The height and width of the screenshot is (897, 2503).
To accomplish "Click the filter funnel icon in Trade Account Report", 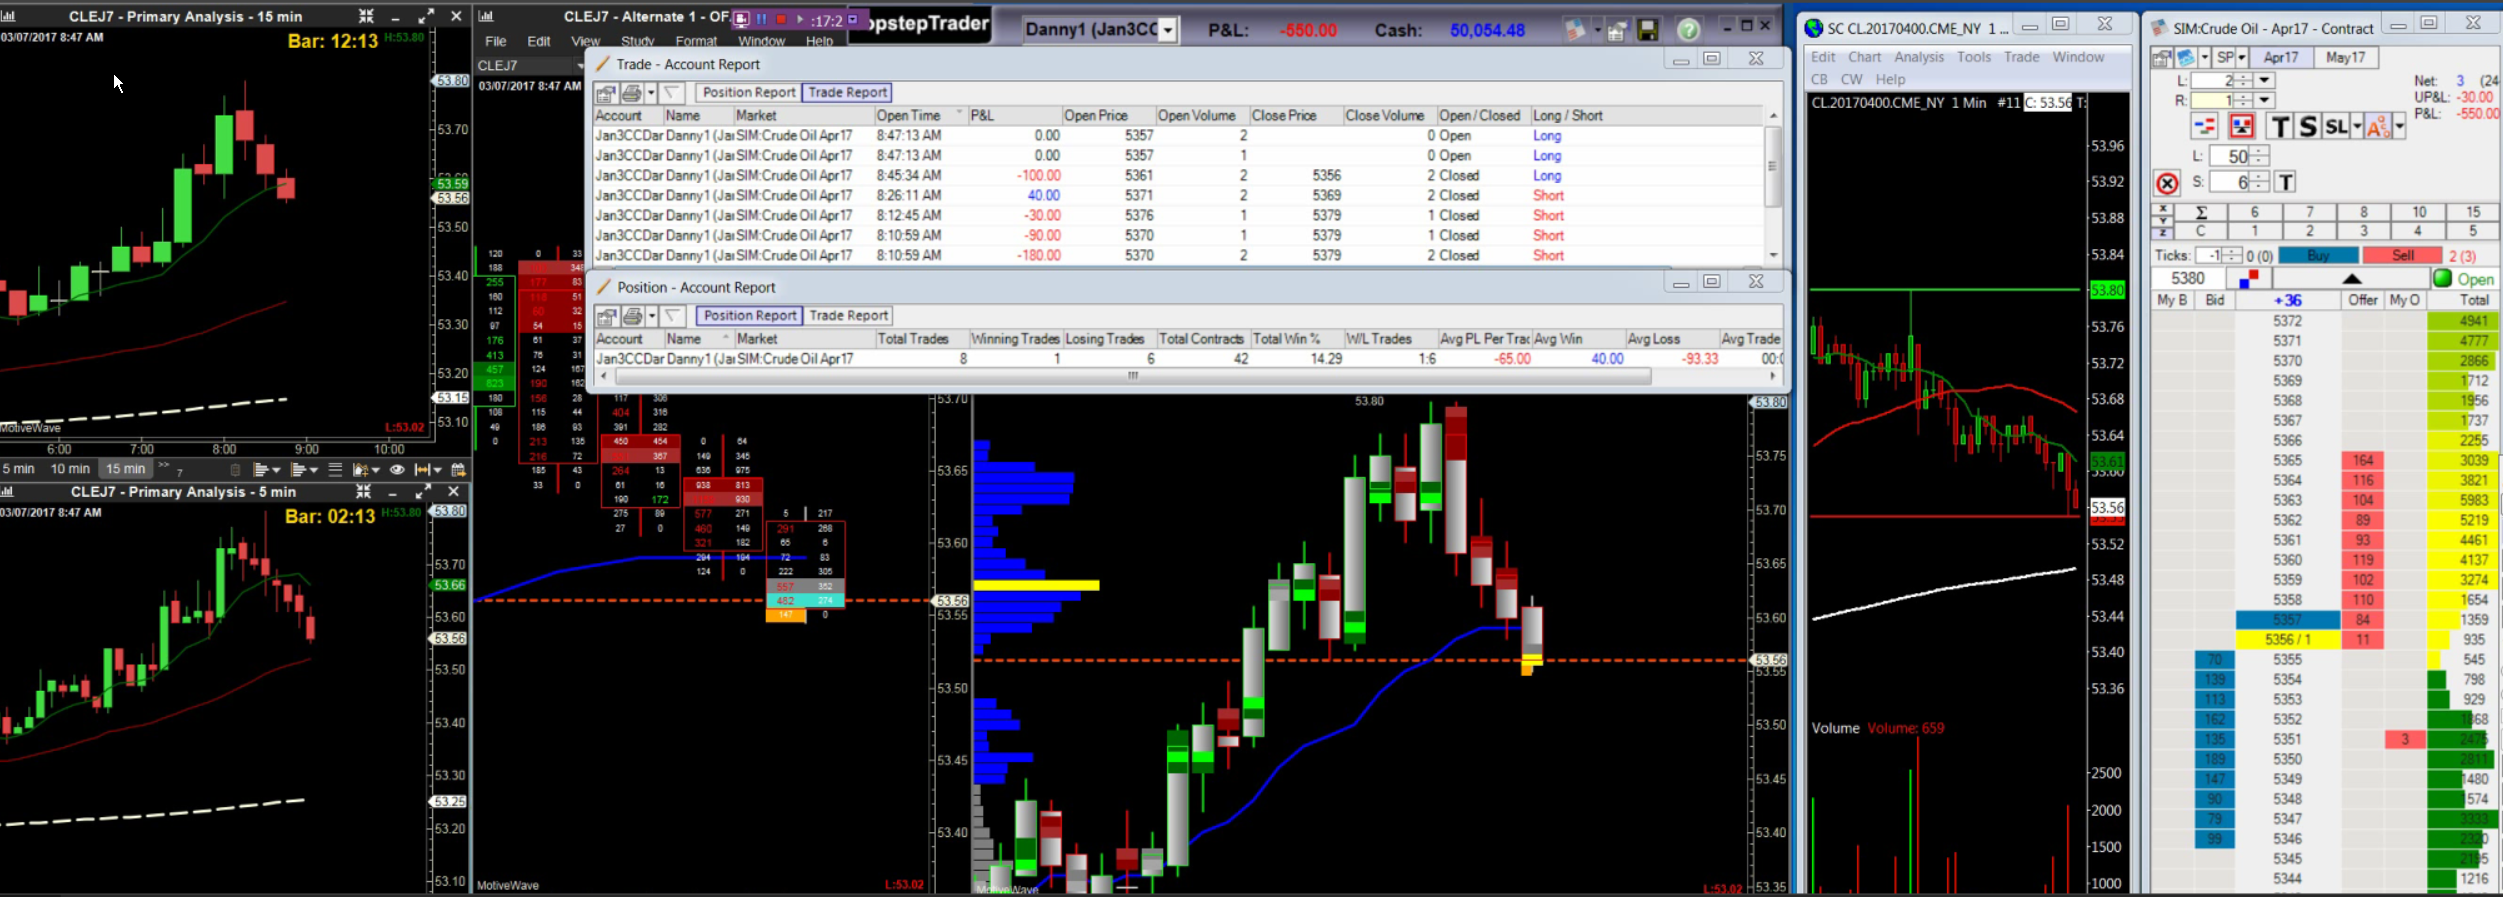I will click(x=672, y=93).
